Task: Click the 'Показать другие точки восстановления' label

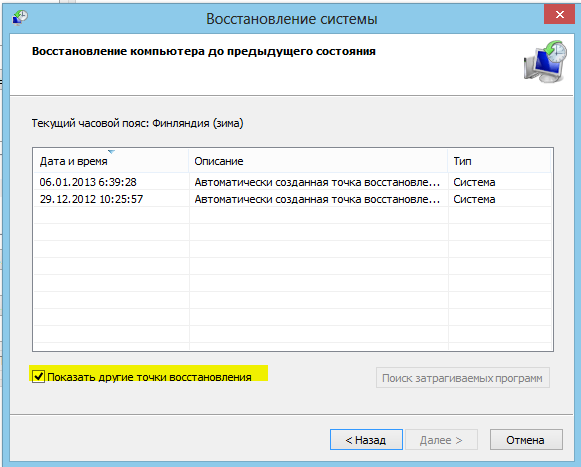Action: [x=149, y=377]
